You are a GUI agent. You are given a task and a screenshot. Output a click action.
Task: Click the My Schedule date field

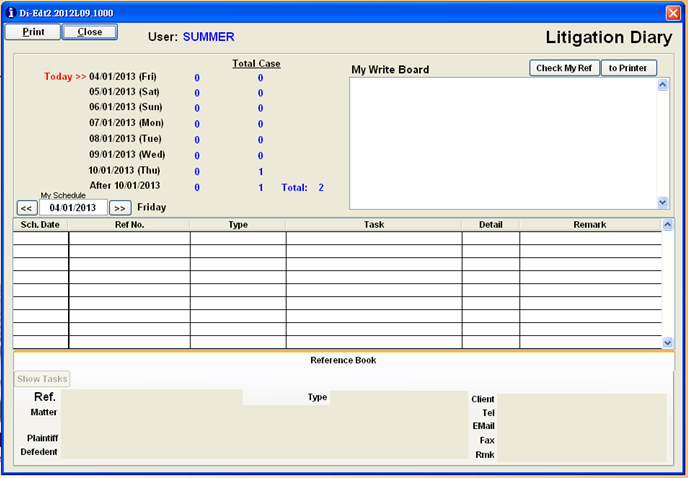[x=73, y=208]
